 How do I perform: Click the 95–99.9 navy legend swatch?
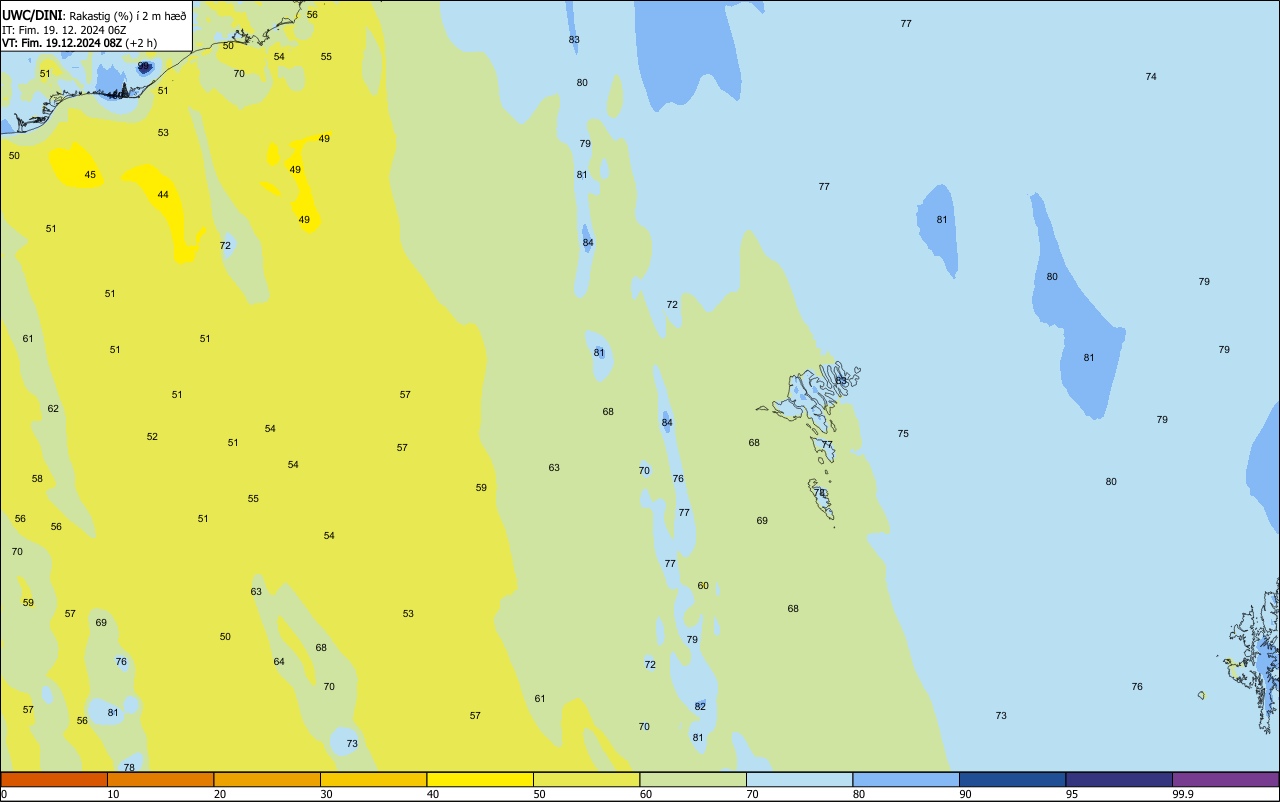[1119, 779]
